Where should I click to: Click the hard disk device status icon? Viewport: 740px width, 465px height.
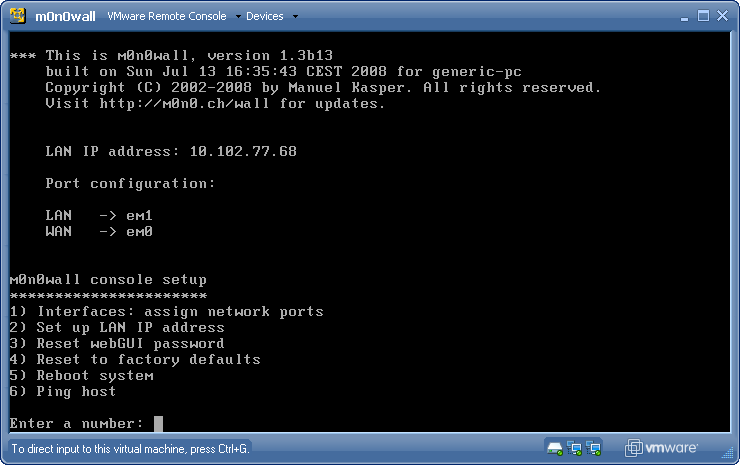tap(555, 448)
